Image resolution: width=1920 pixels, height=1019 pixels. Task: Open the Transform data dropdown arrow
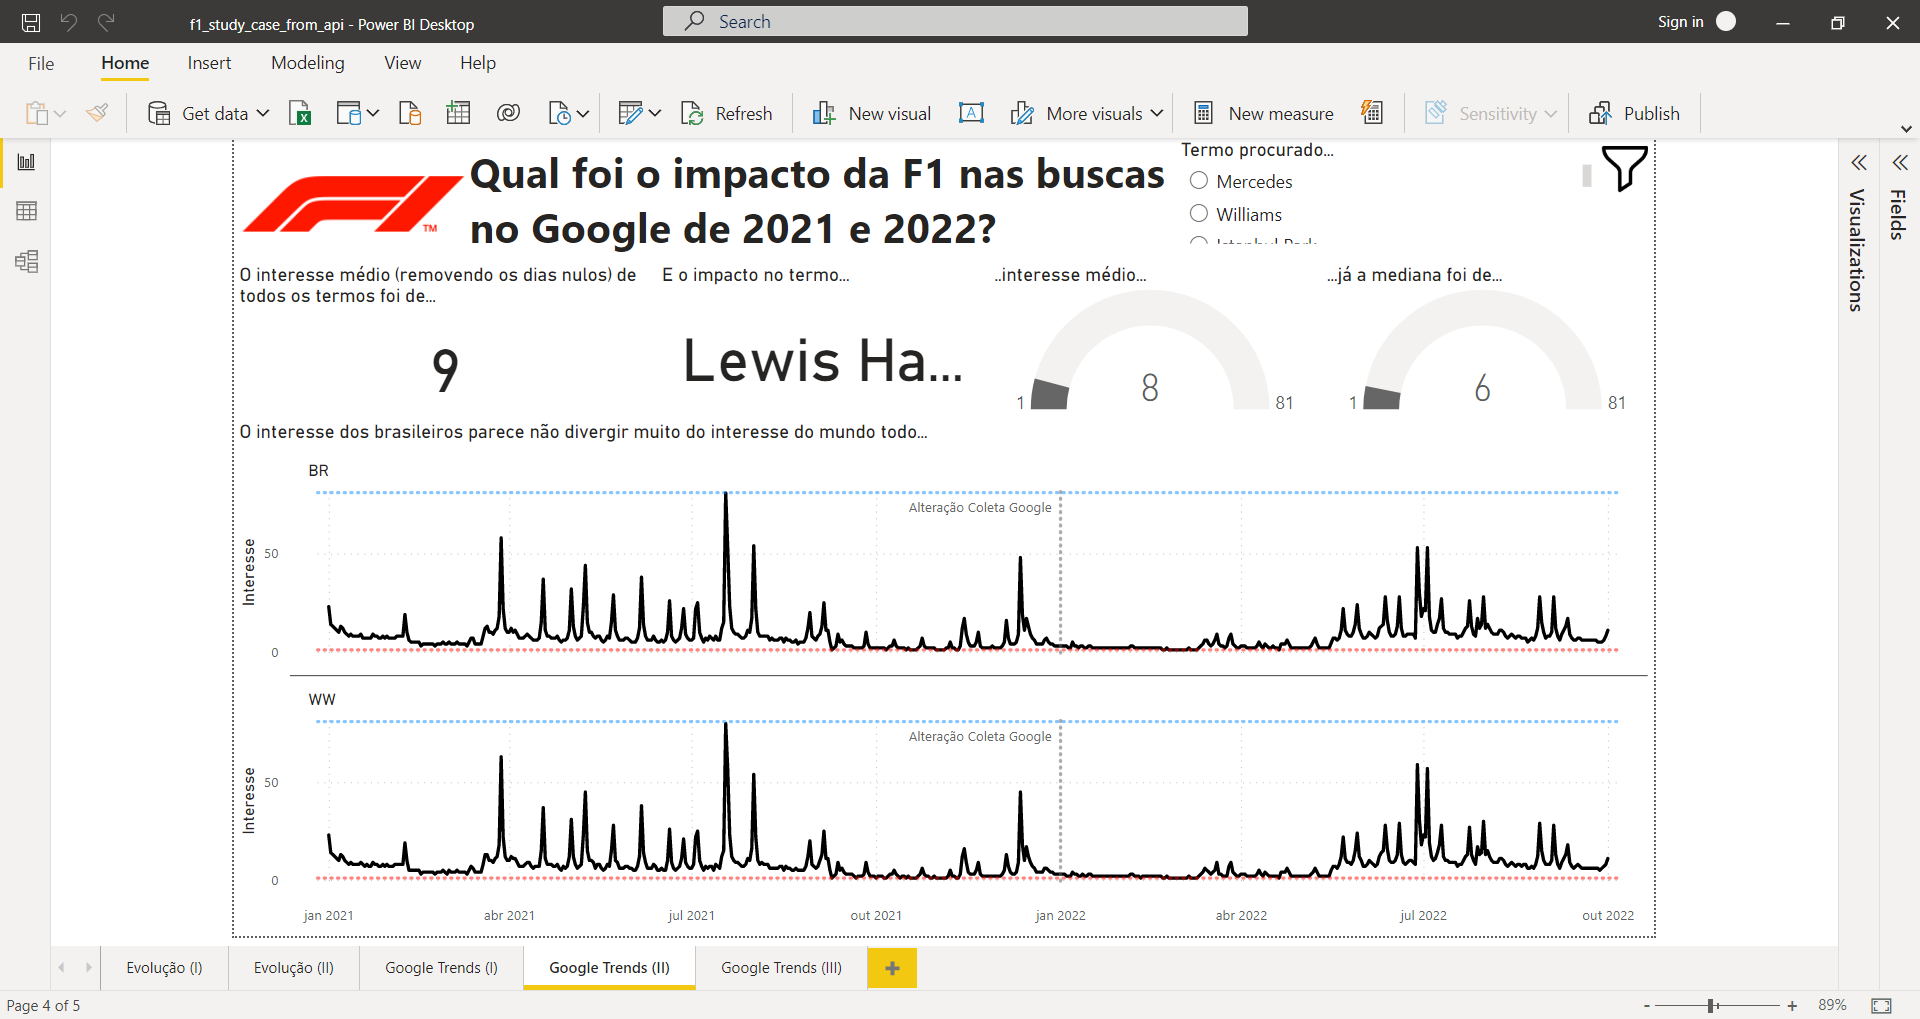[x=655, y=113]
